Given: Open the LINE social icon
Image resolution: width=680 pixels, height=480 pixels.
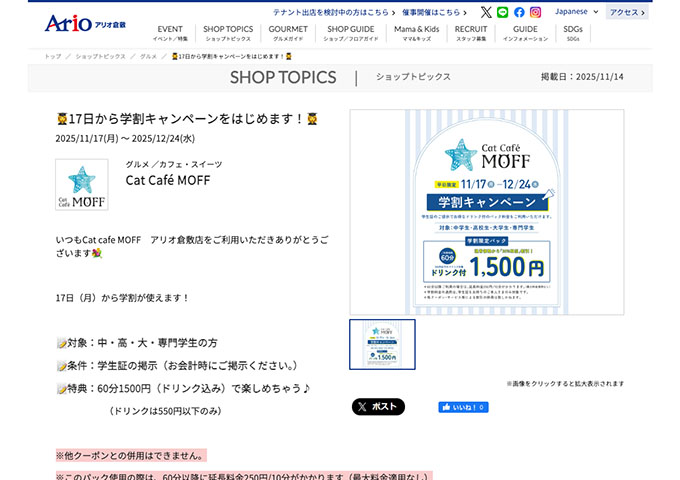Looking at the screenshot, I should pos(503,12).
